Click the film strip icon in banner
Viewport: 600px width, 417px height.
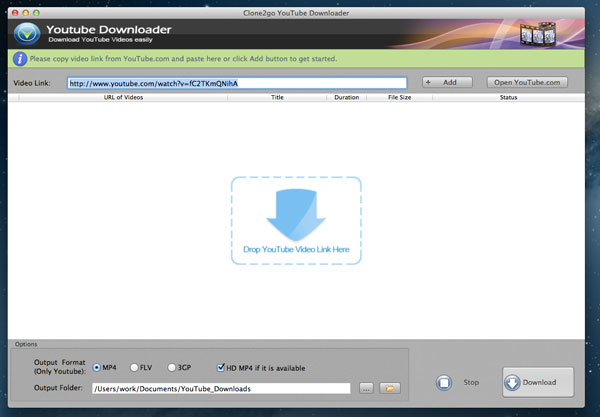(538, 35)
